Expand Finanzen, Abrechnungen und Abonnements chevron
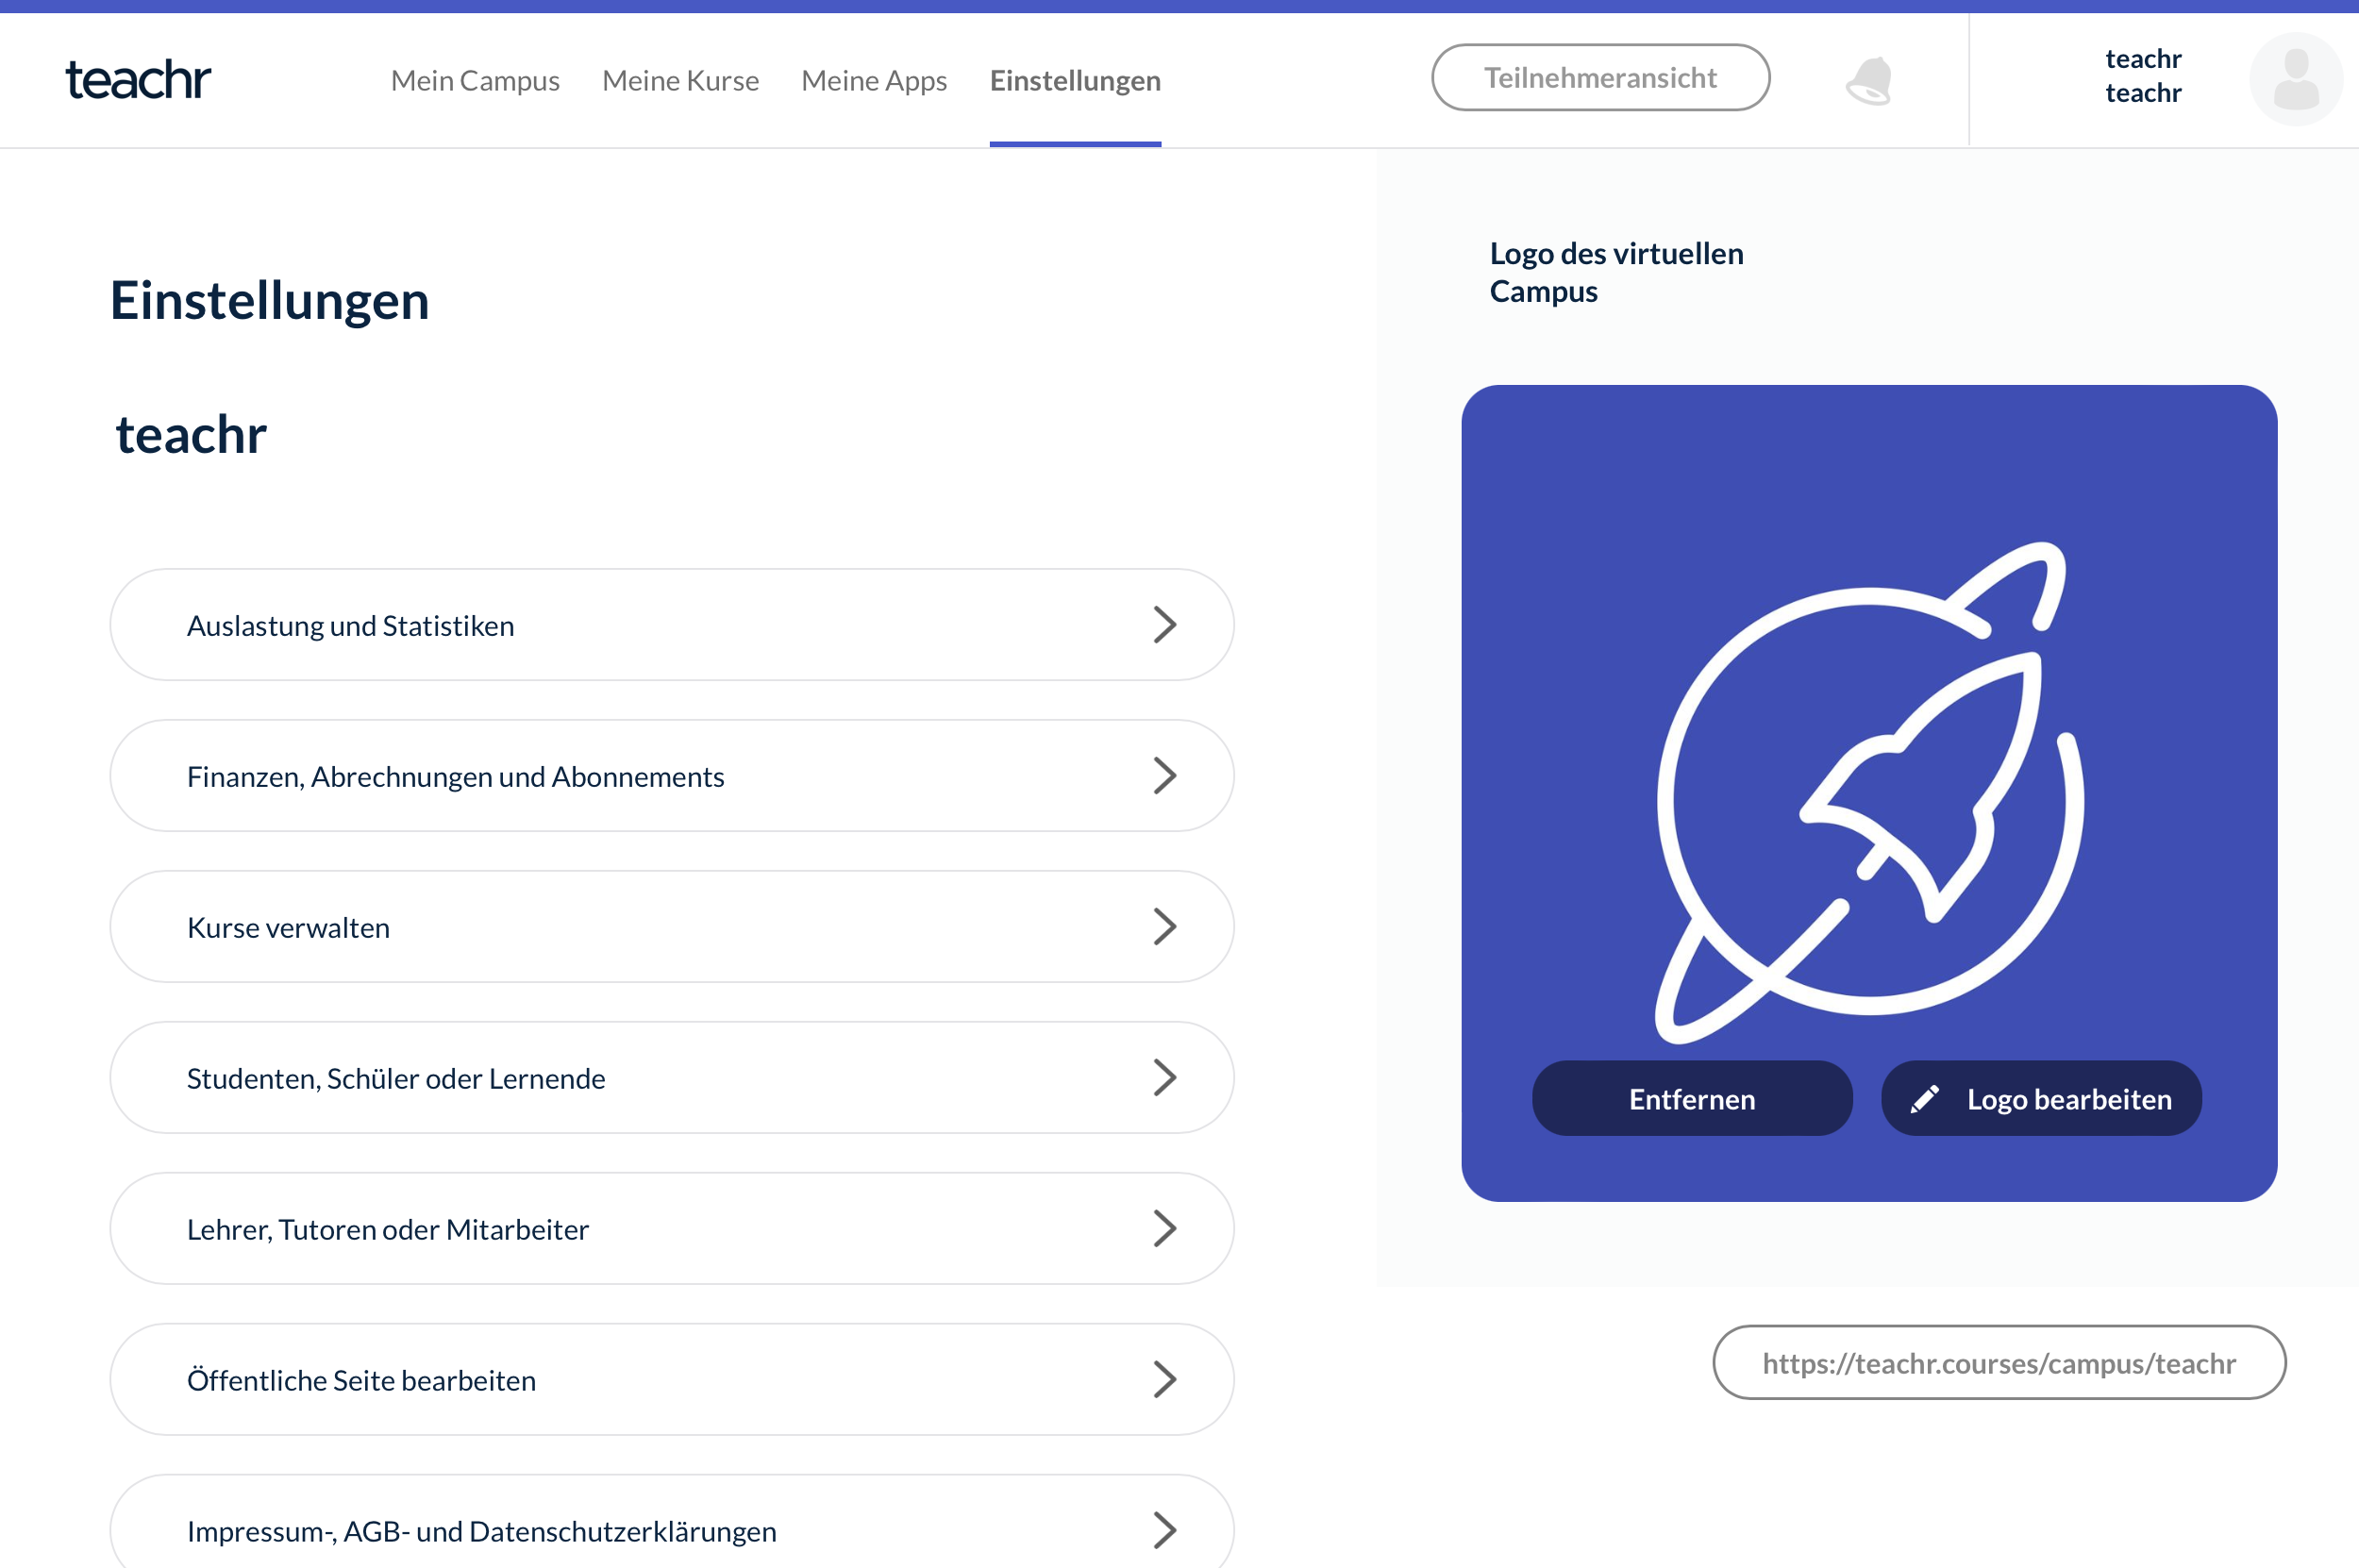 [1164, 776]
